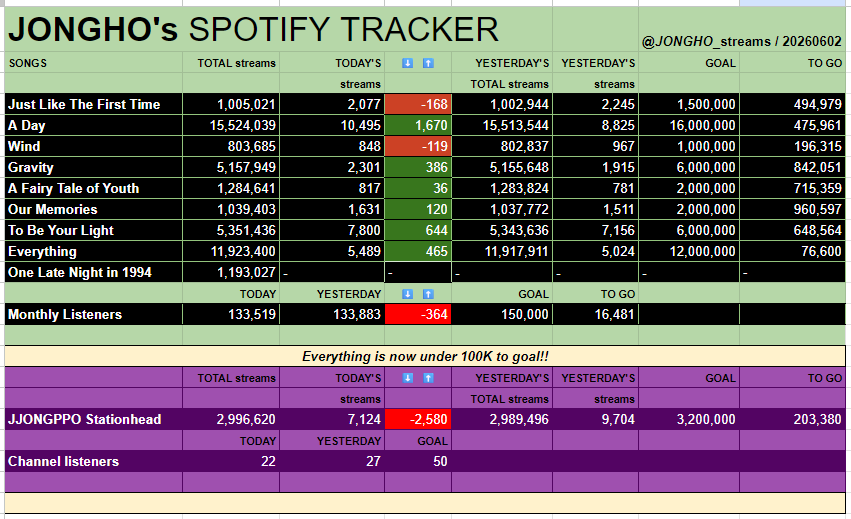The image size is (851, 519).
Task: Select Stationhead yesterday's streams 9,704
Action: click(x=595, y=419)
